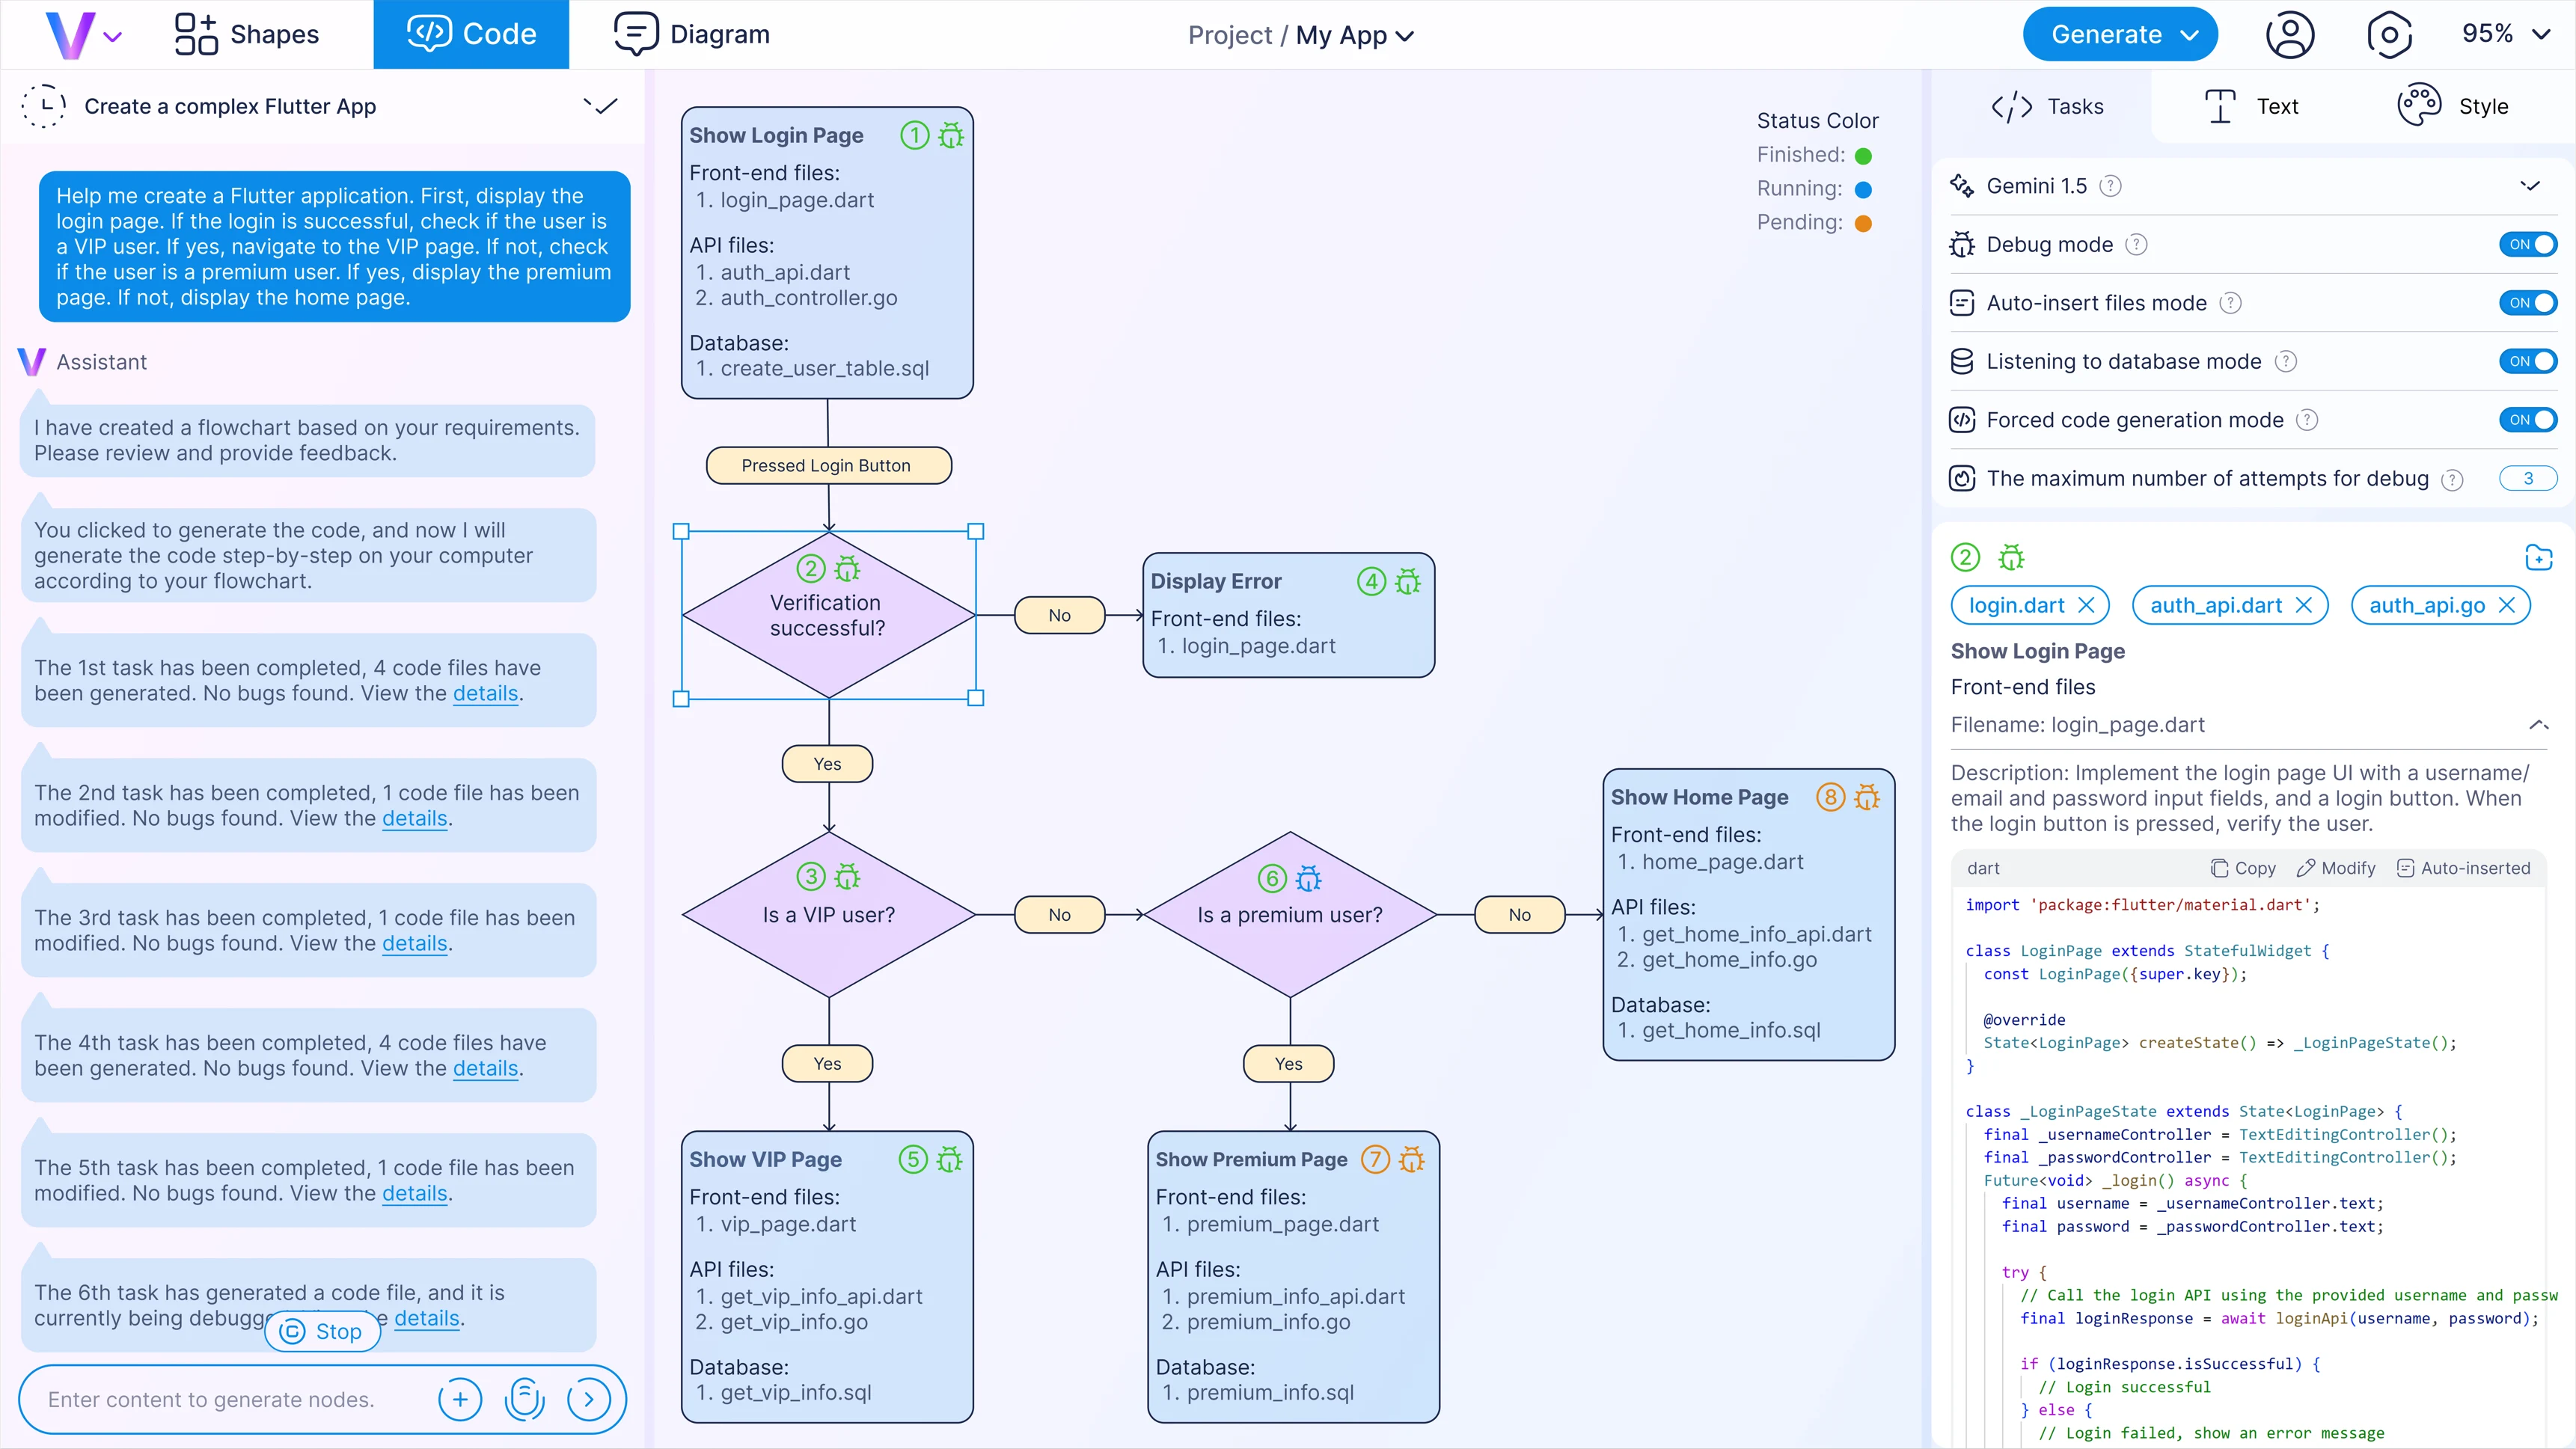Toggle Forced code generation mode off

(2527, 420)
